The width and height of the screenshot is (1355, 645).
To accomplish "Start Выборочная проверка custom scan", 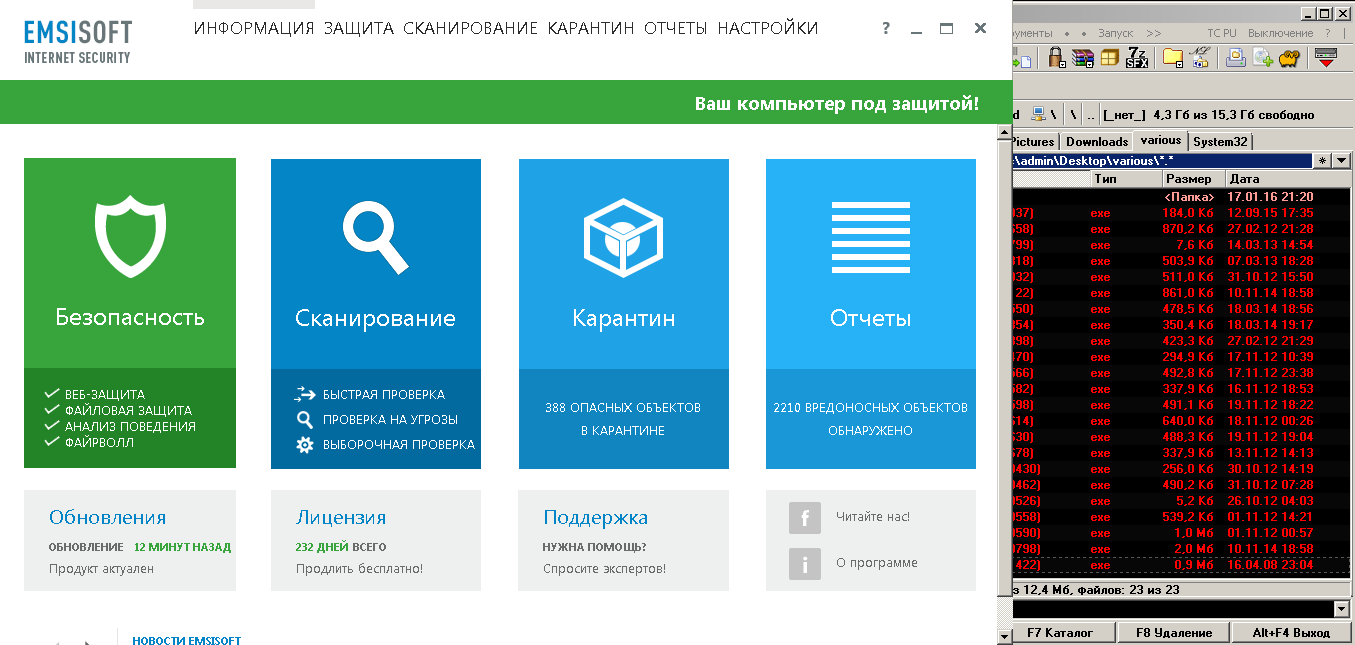I will tap(385, 444).
